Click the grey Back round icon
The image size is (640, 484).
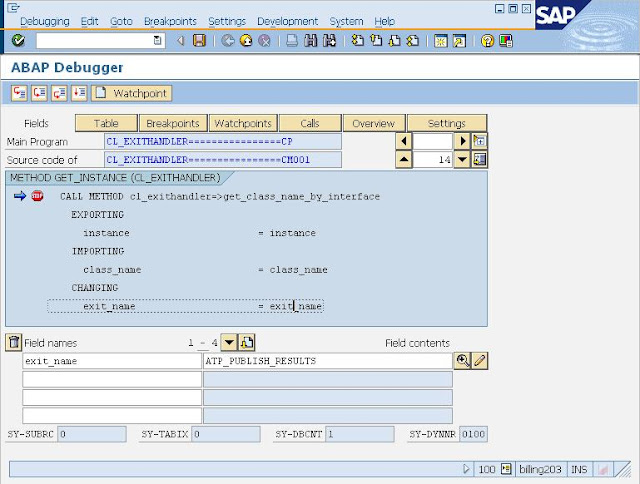[x=228, y=40]
